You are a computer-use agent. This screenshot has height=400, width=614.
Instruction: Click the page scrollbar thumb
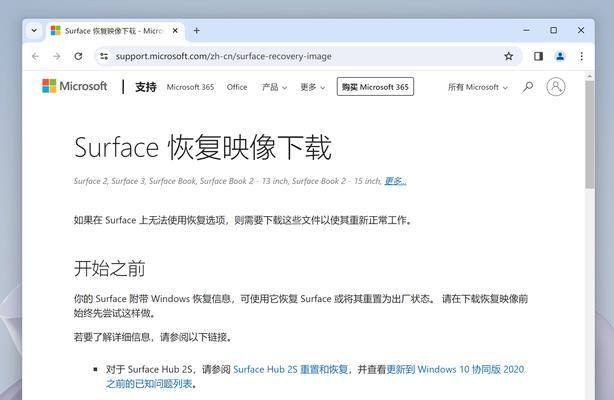(x=589, y=134)
